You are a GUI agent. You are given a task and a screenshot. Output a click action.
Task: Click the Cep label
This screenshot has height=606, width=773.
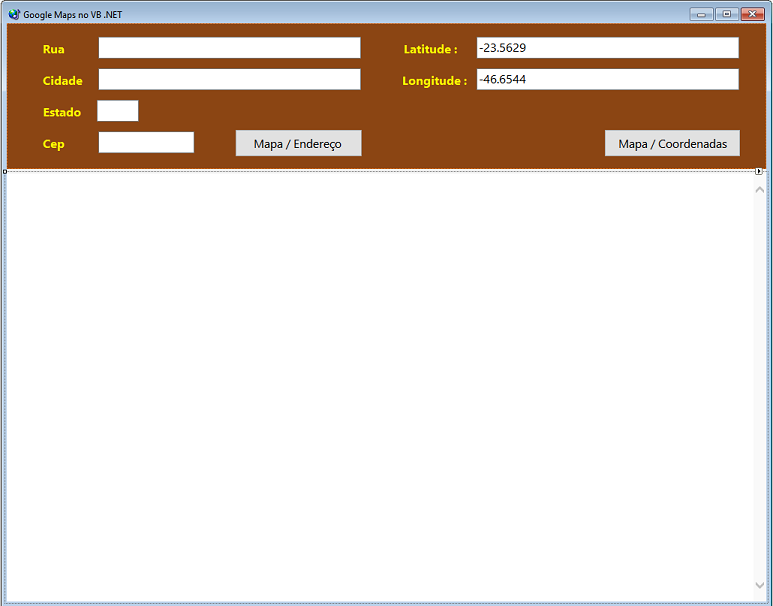point(54,144)
